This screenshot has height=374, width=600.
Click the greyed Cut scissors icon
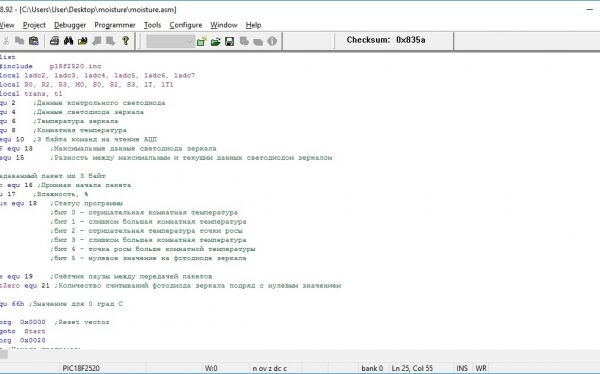coord(6,41)
